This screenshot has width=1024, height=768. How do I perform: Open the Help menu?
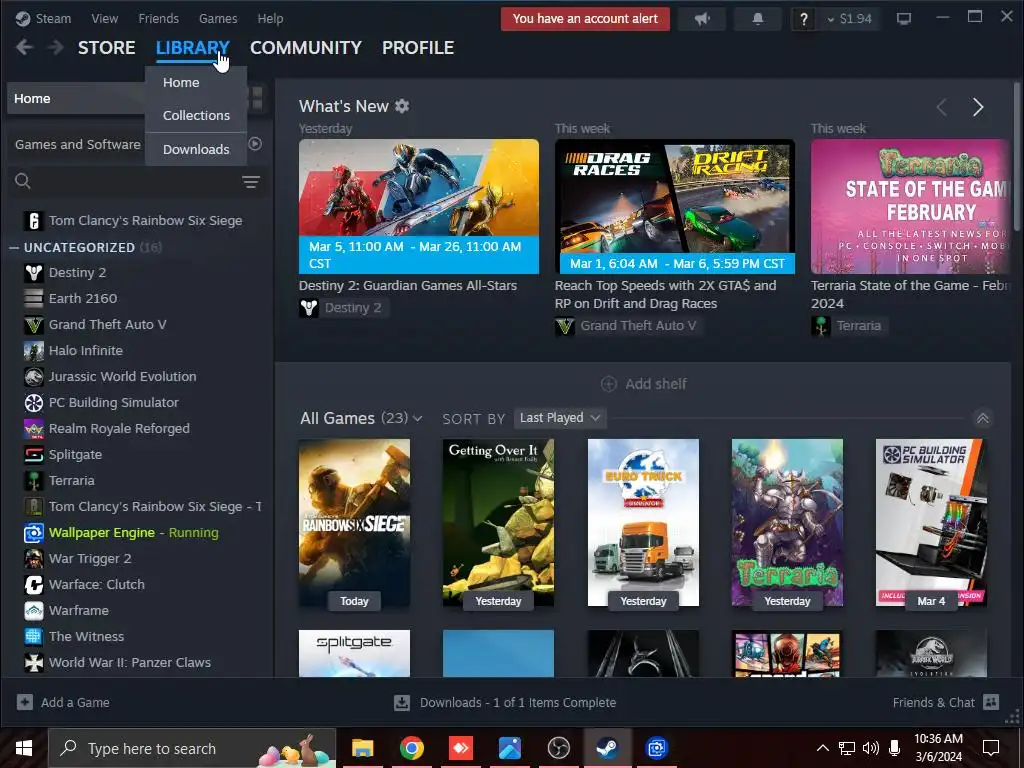tap(270, 18)
